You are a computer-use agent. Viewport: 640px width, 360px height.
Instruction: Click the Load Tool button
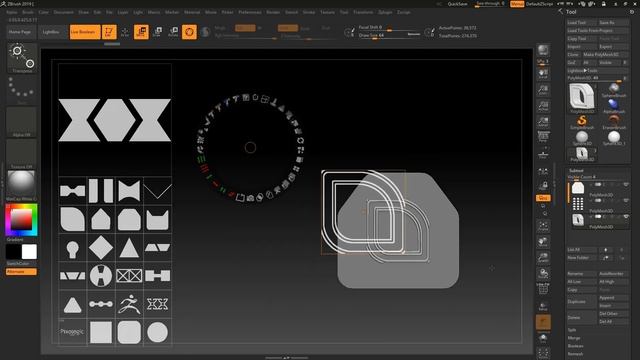tap(582, 22)
